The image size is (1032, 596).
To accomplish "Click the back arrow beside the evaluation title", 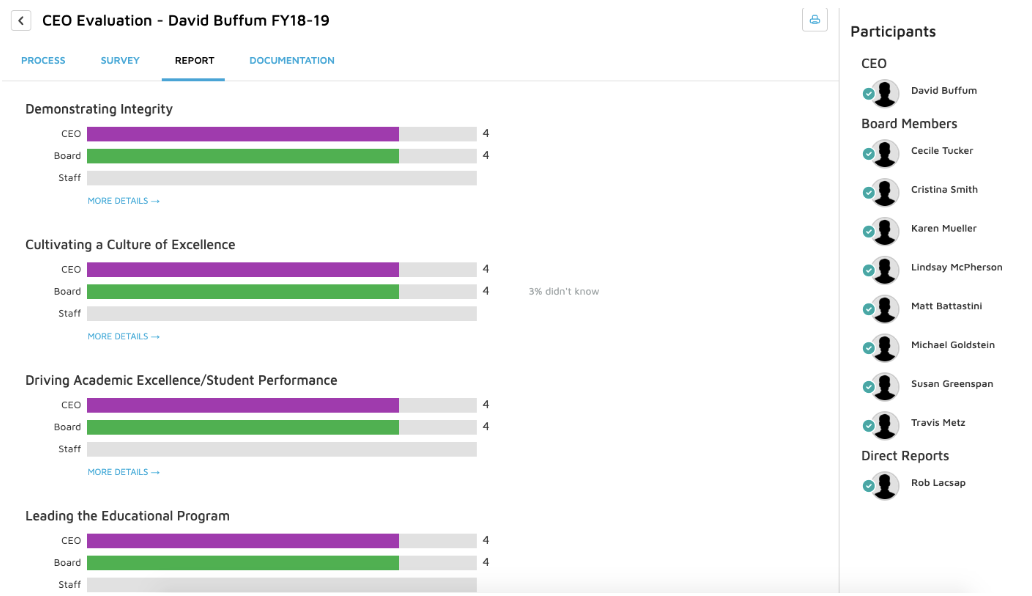I will coord(21,20).
